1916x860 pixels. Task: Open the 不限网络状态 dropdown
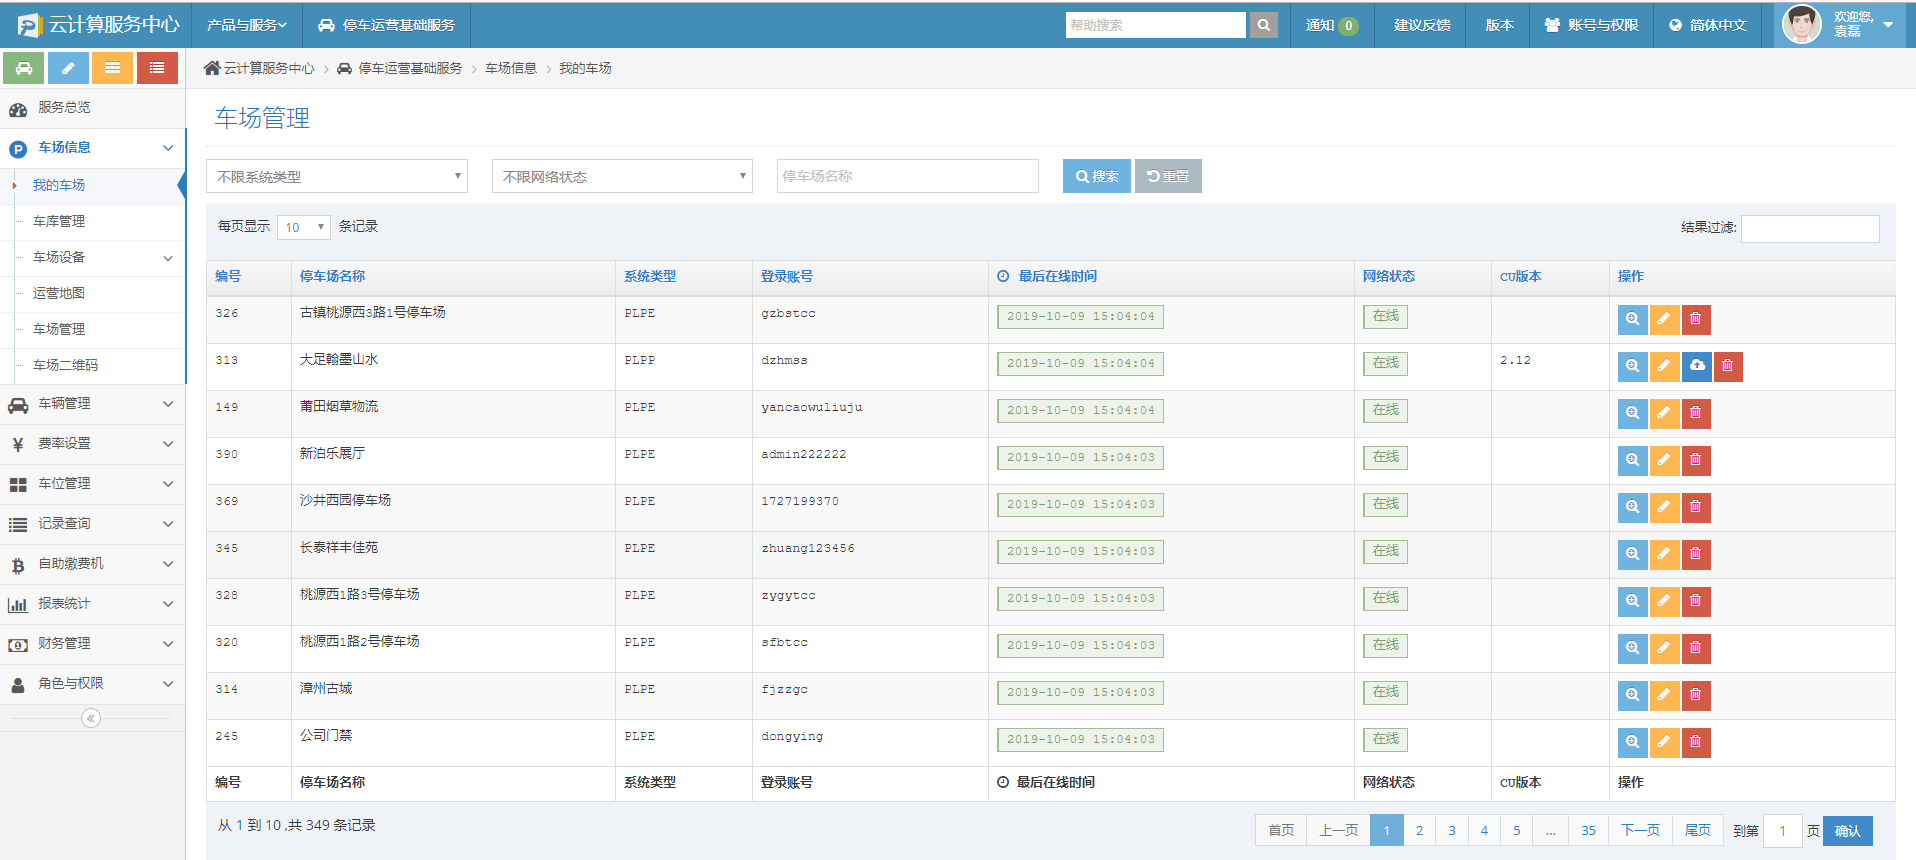(x=622, y=177)
